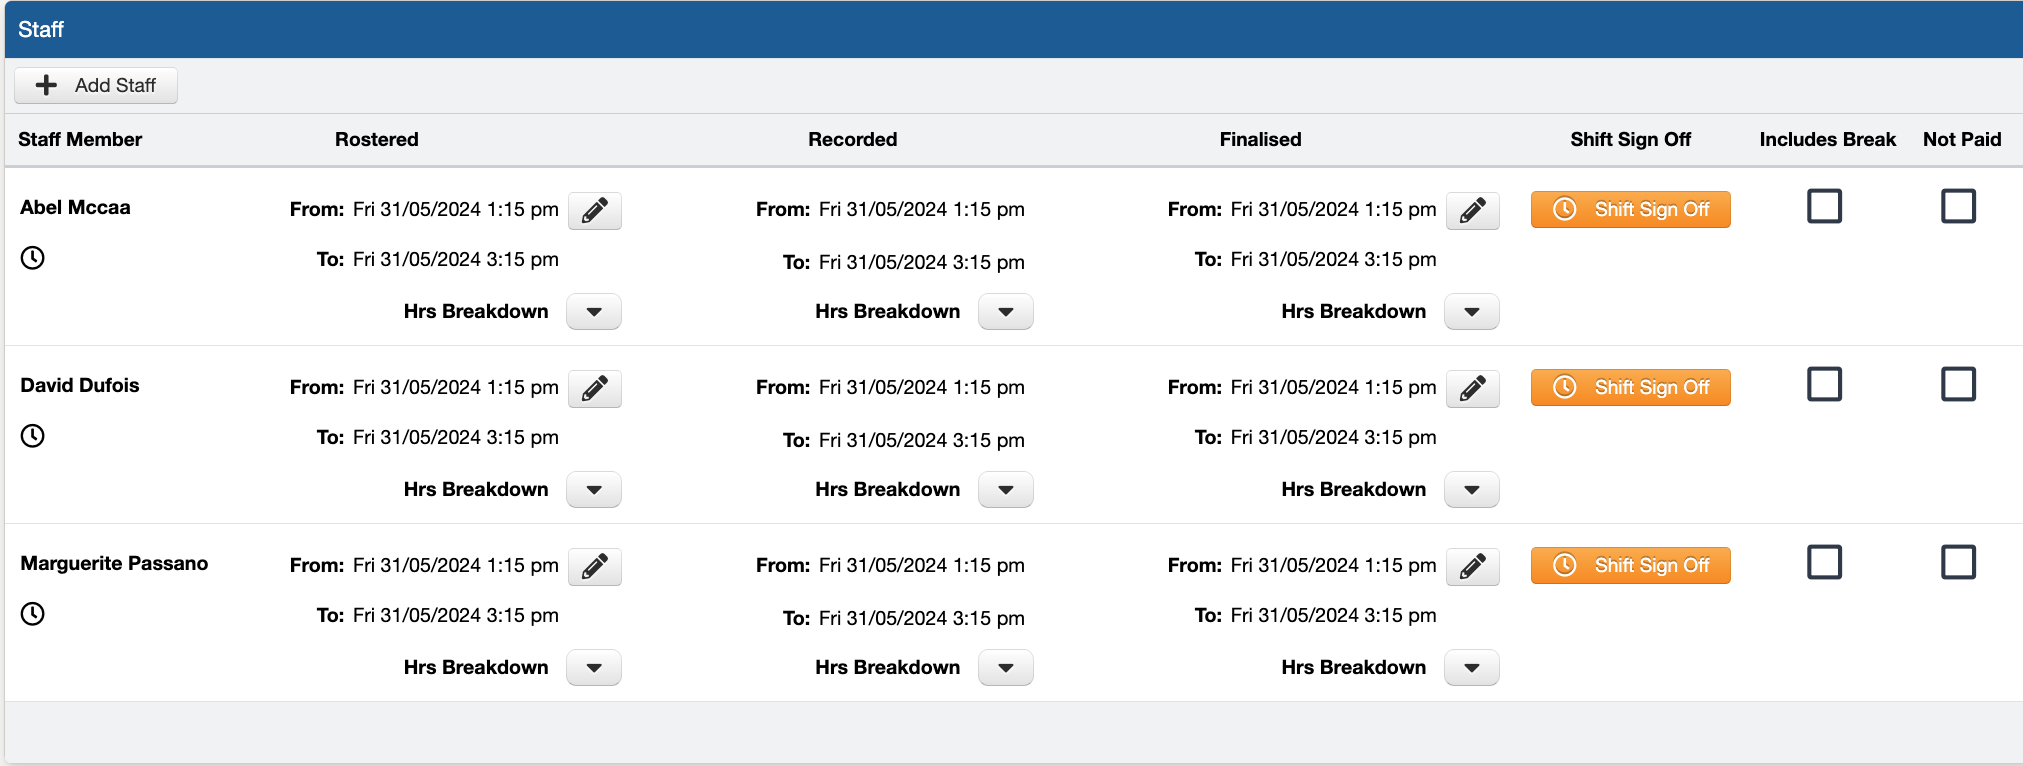Select the staff name Marguerite Passano
Viewport: 2023px width, 766px height.
pyautogui.click(x=114, y=563)
